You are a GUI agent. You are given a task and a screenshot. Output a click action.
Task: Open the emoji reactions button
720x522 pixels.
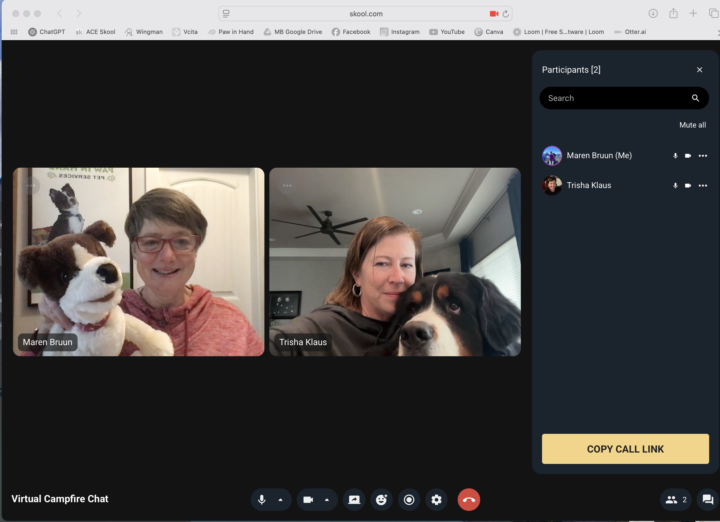click(x=382, y=500)
